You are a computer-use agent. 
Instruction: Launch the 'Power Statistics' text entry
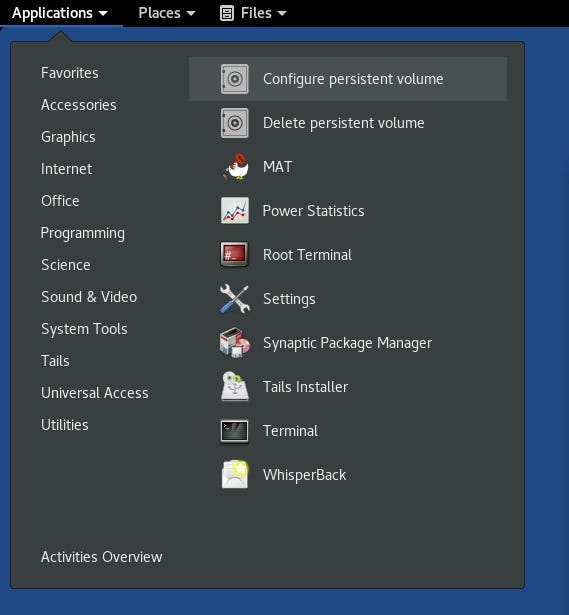313,211
